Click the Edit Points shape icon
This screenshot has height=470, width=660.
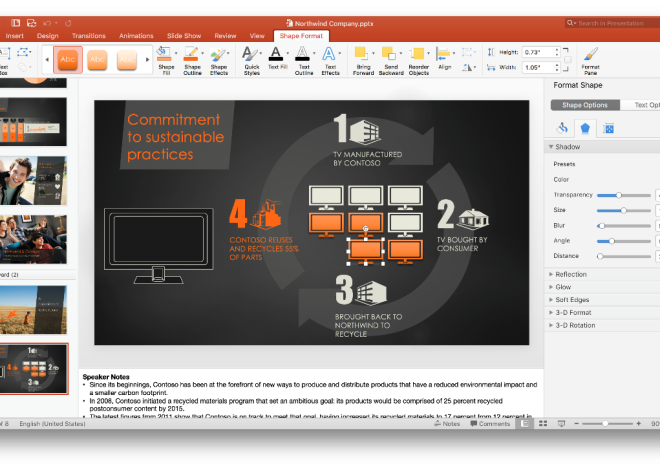tap(23, 53)
